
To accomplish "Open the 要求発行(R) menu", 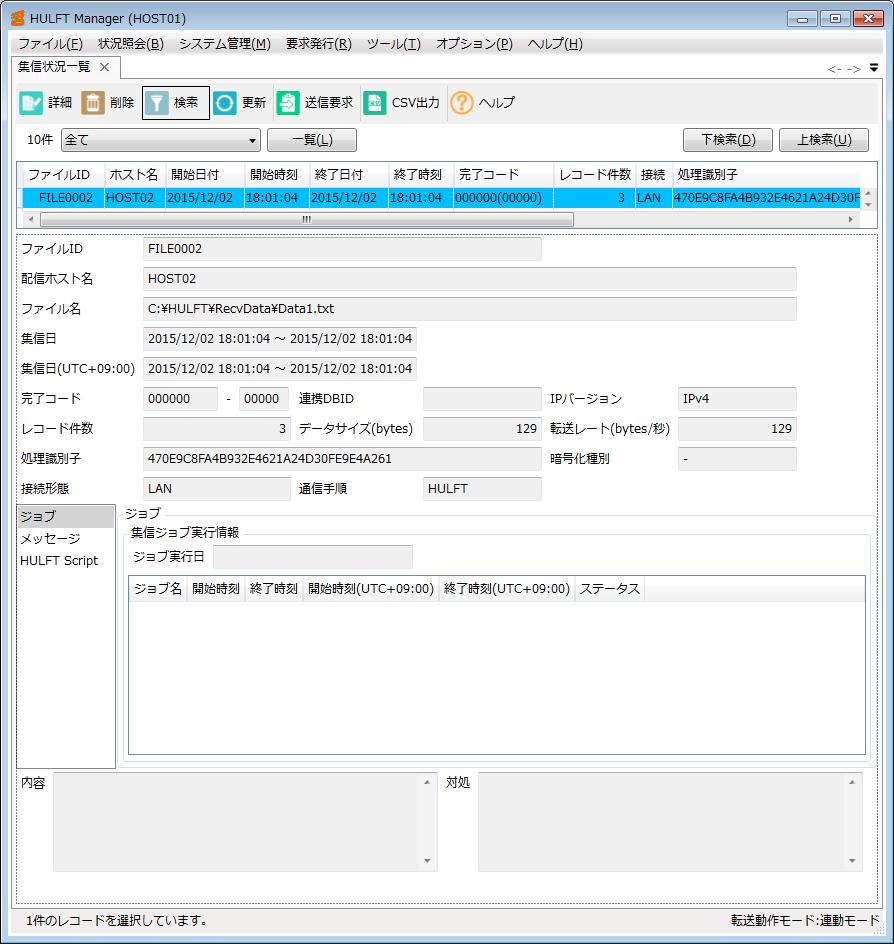I will [318, 44].
